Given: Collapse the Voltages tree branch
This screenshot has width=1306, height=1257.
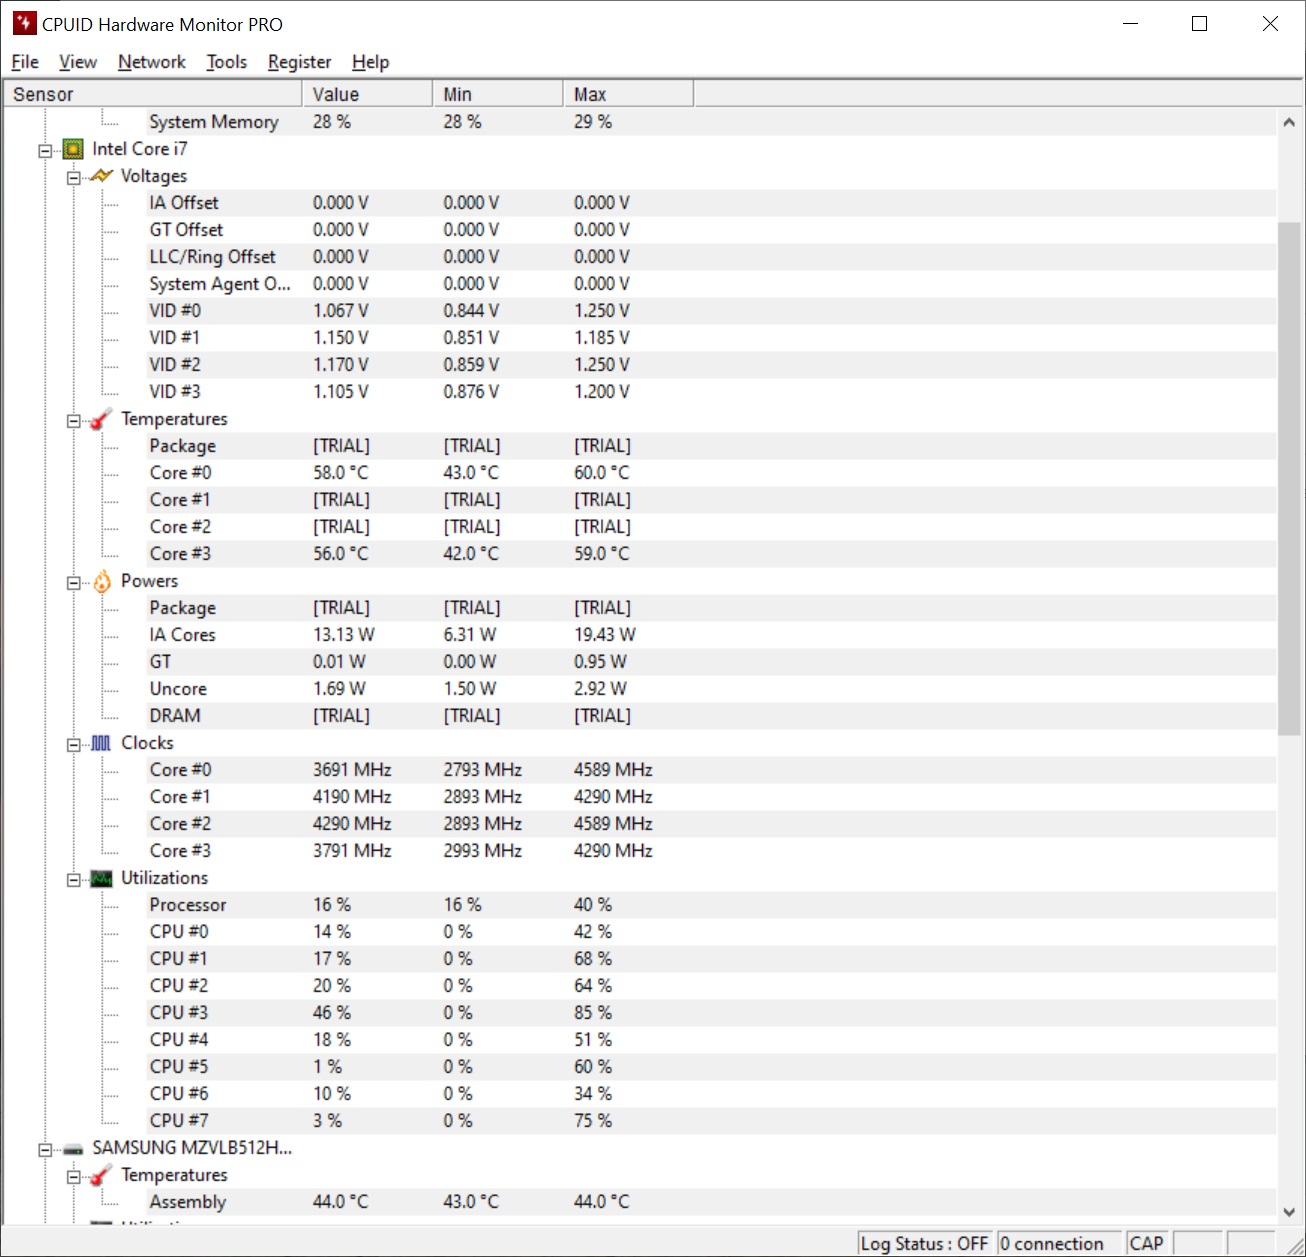Looking at the screenshot, I should 74,178.
